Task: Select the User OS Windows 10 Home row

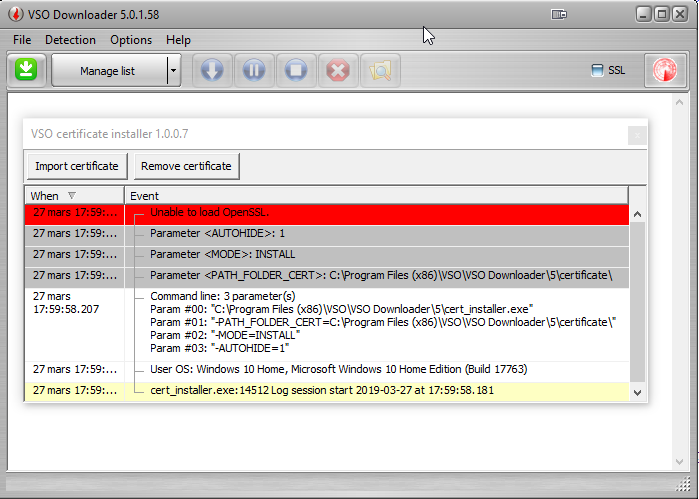Action: point(327,370)
